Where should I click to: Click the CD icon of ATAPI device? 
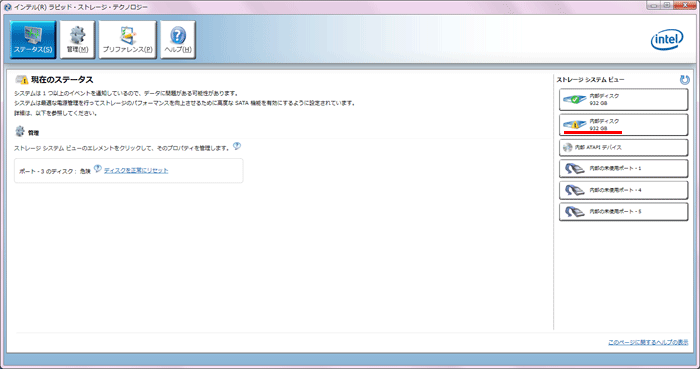click(x=567, y=147)
